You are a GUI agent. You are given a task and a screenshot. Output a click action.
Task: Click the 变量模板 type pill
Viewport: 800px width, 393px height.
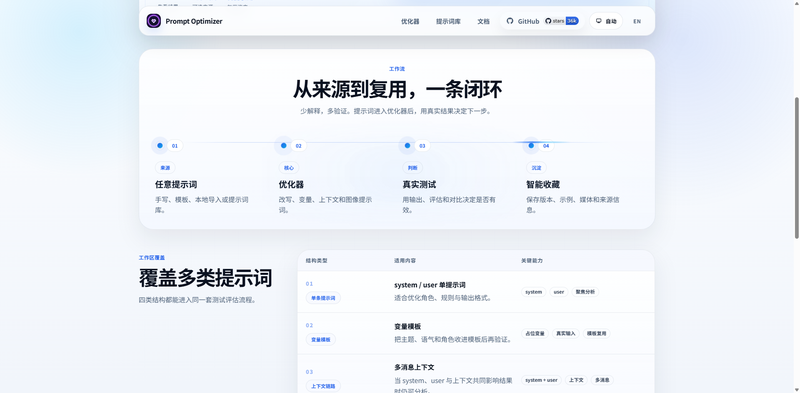tap(320, 339)
